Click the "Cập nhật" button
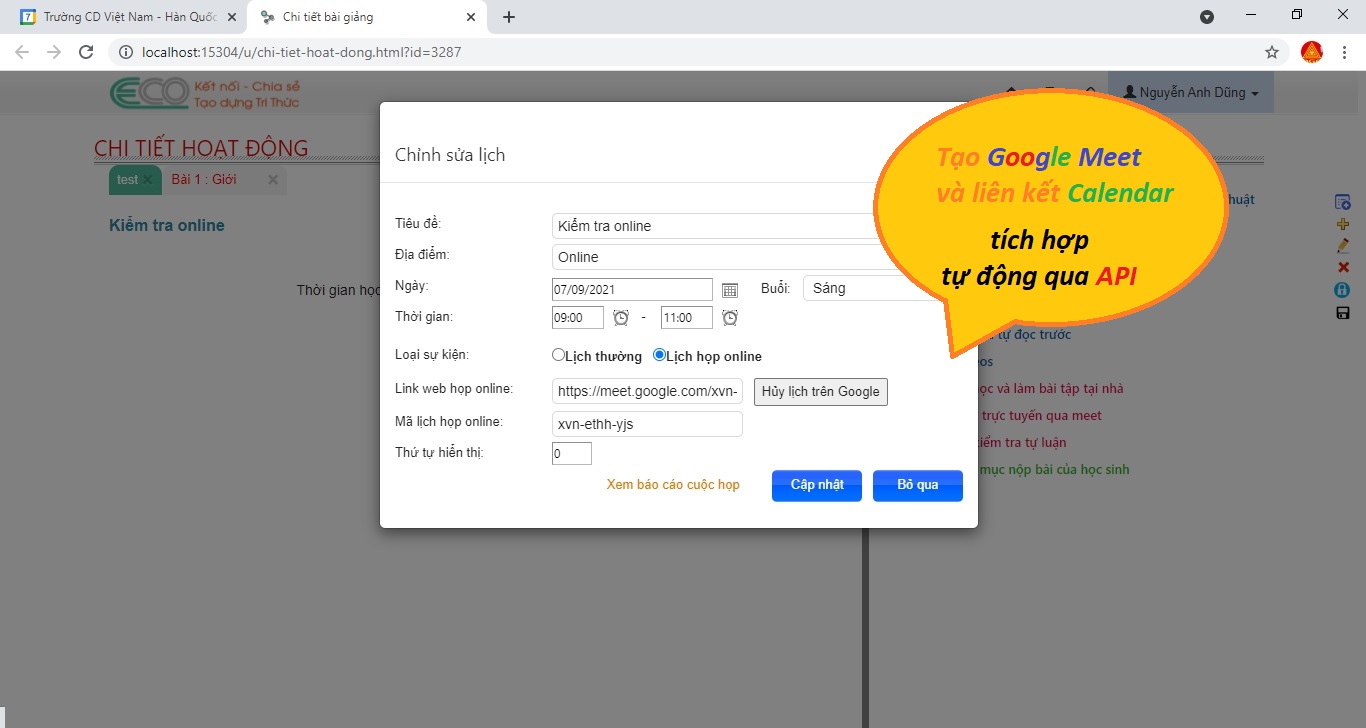The image size is (1366, 728). [x=817, y=485]
